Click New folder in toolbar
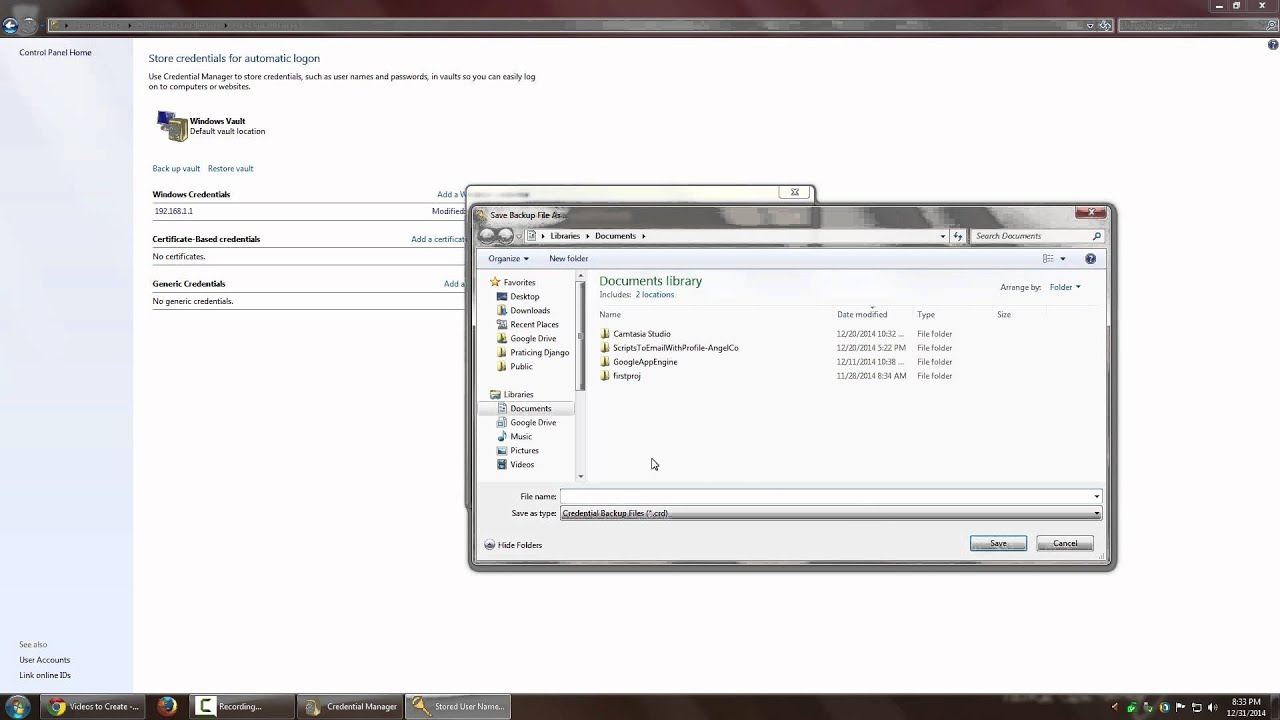Image resolution: width=1280 pixels, height=720 pixels. [568, 258]
